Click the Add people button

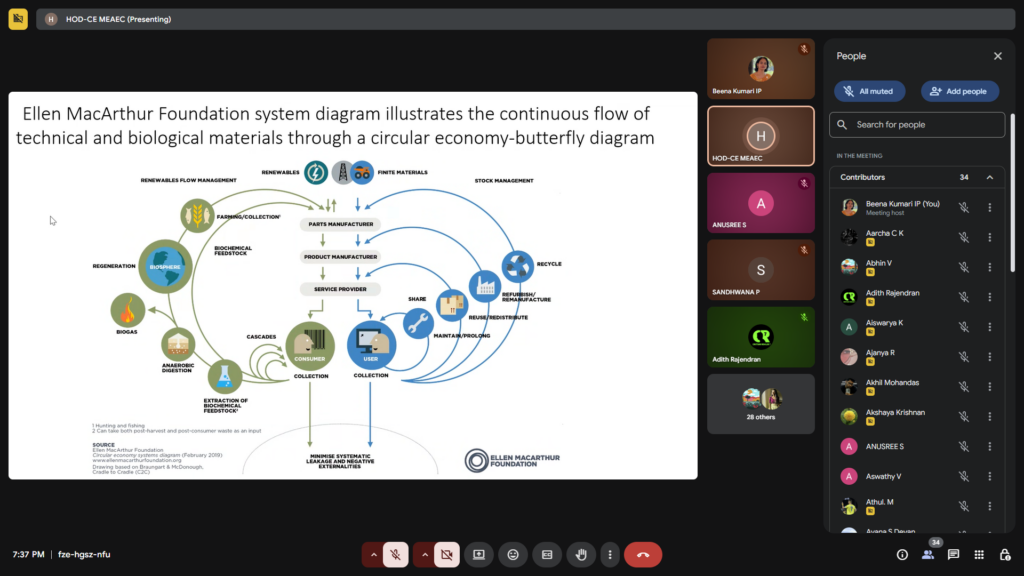(959, 91)
